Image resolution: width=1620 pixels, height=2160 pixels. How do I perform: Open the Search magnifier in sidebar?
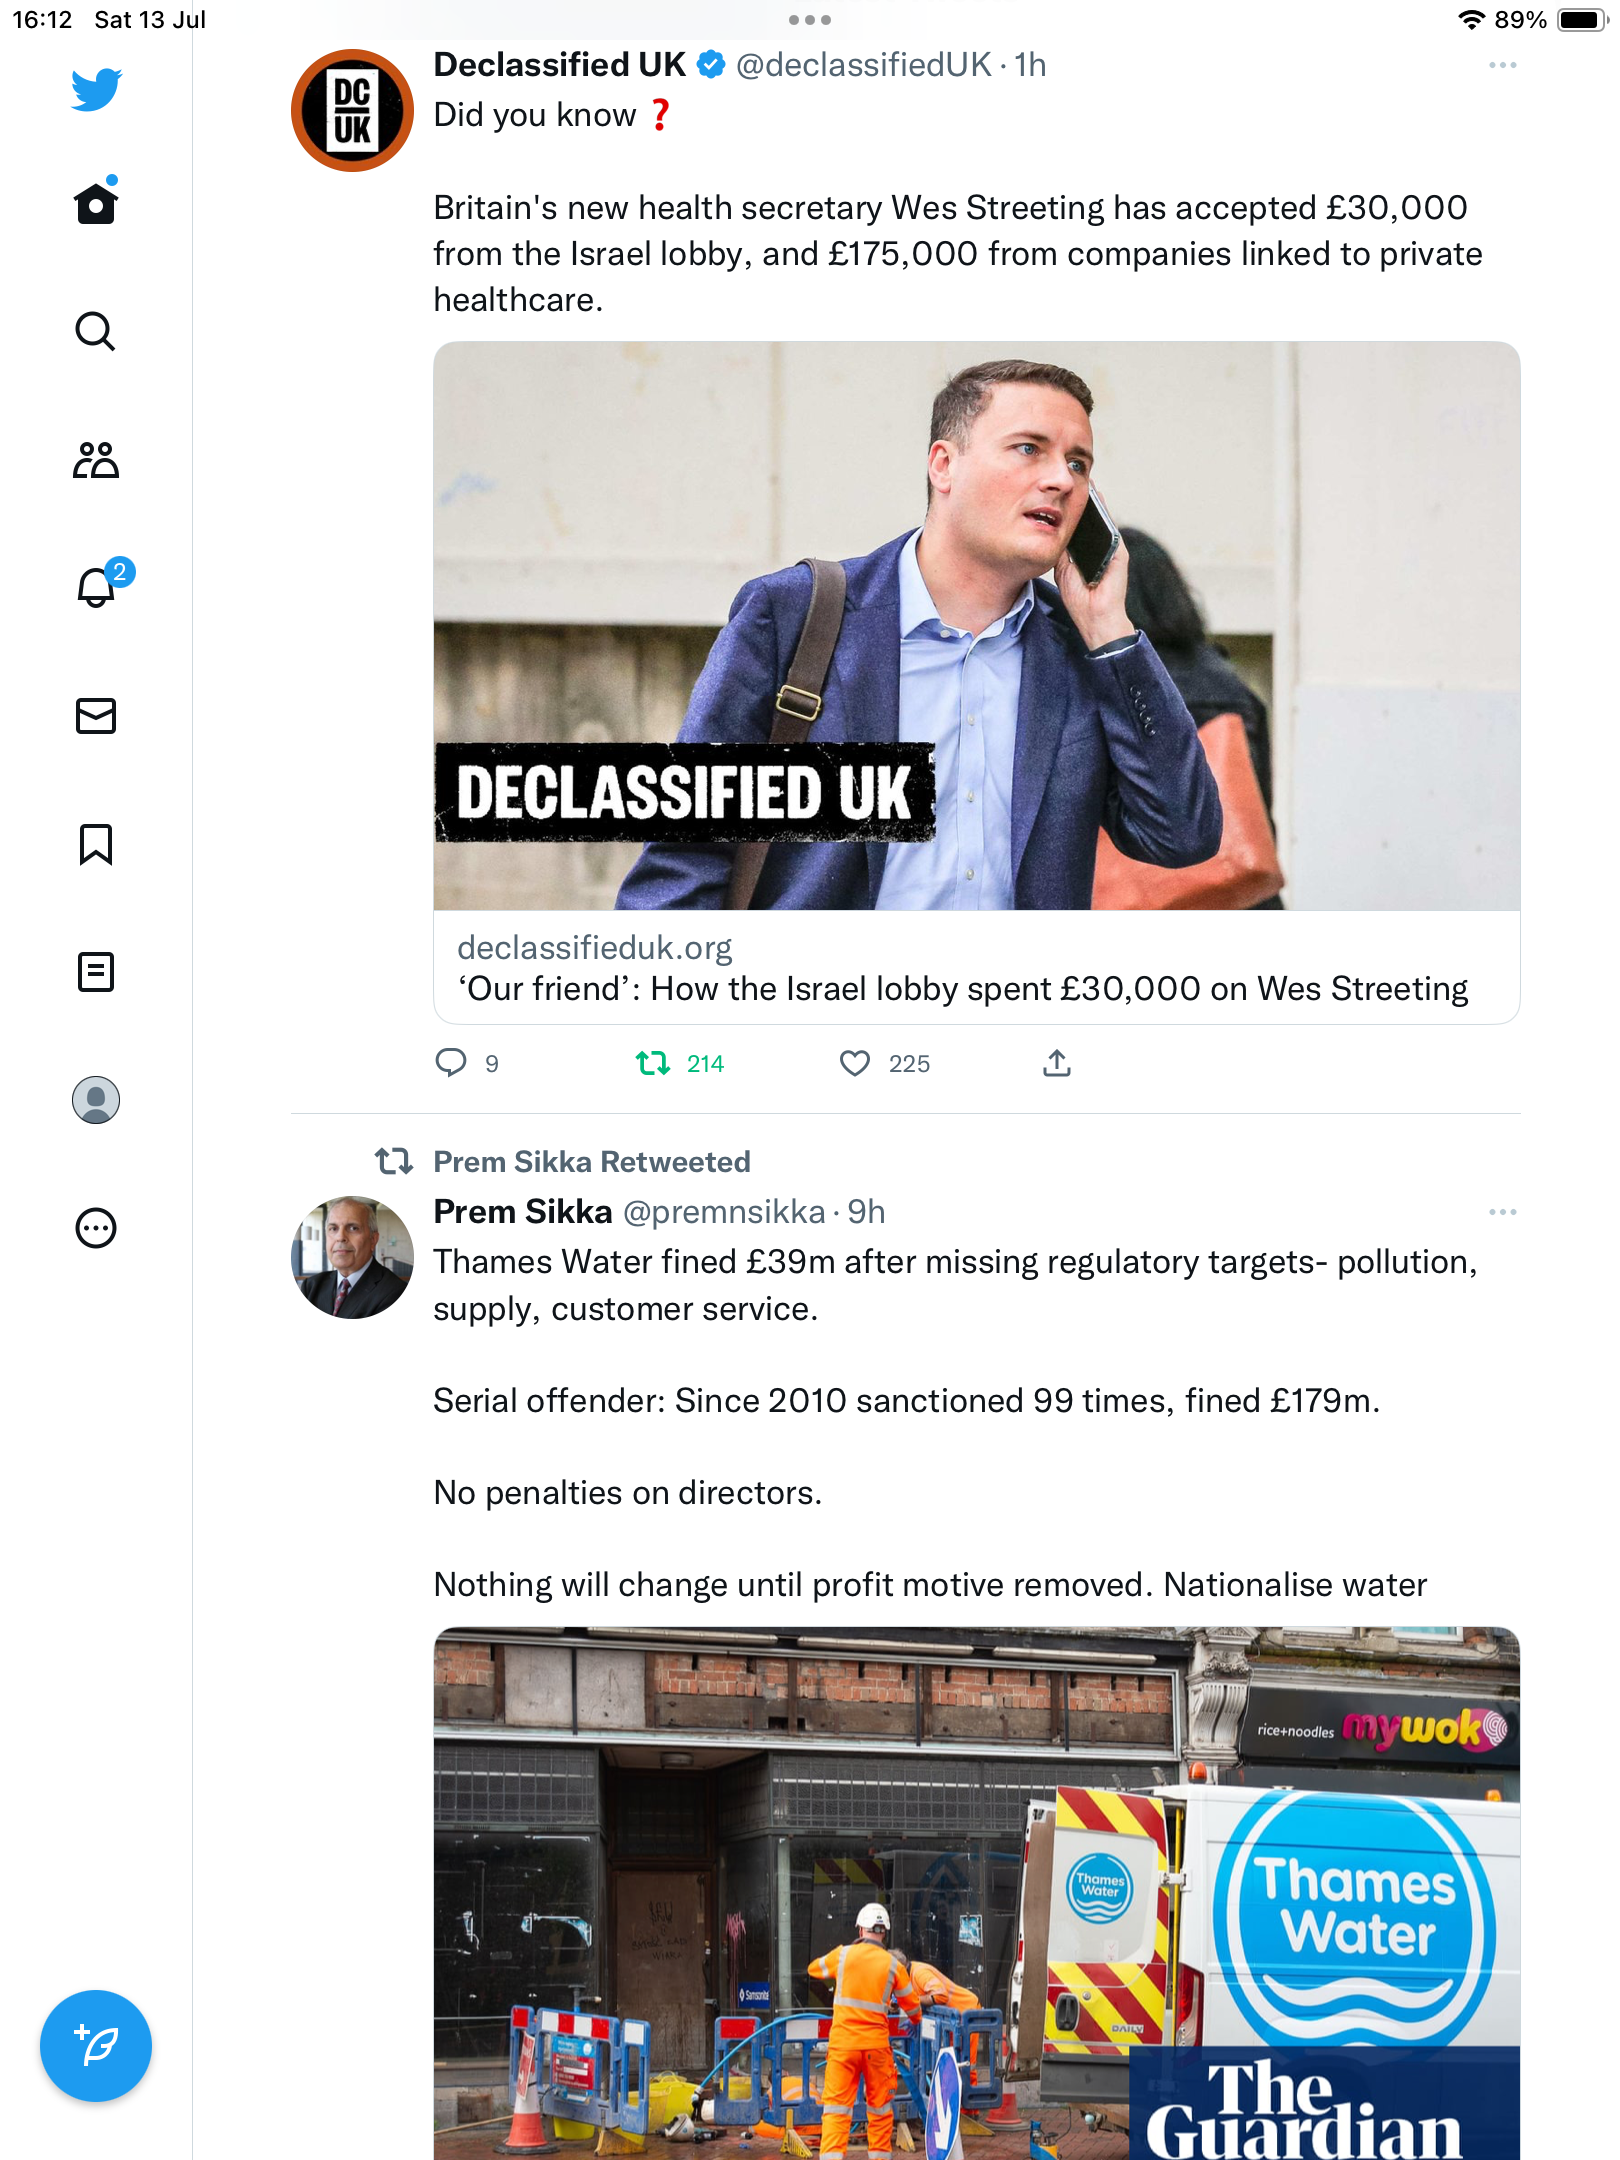pos(96,332)
